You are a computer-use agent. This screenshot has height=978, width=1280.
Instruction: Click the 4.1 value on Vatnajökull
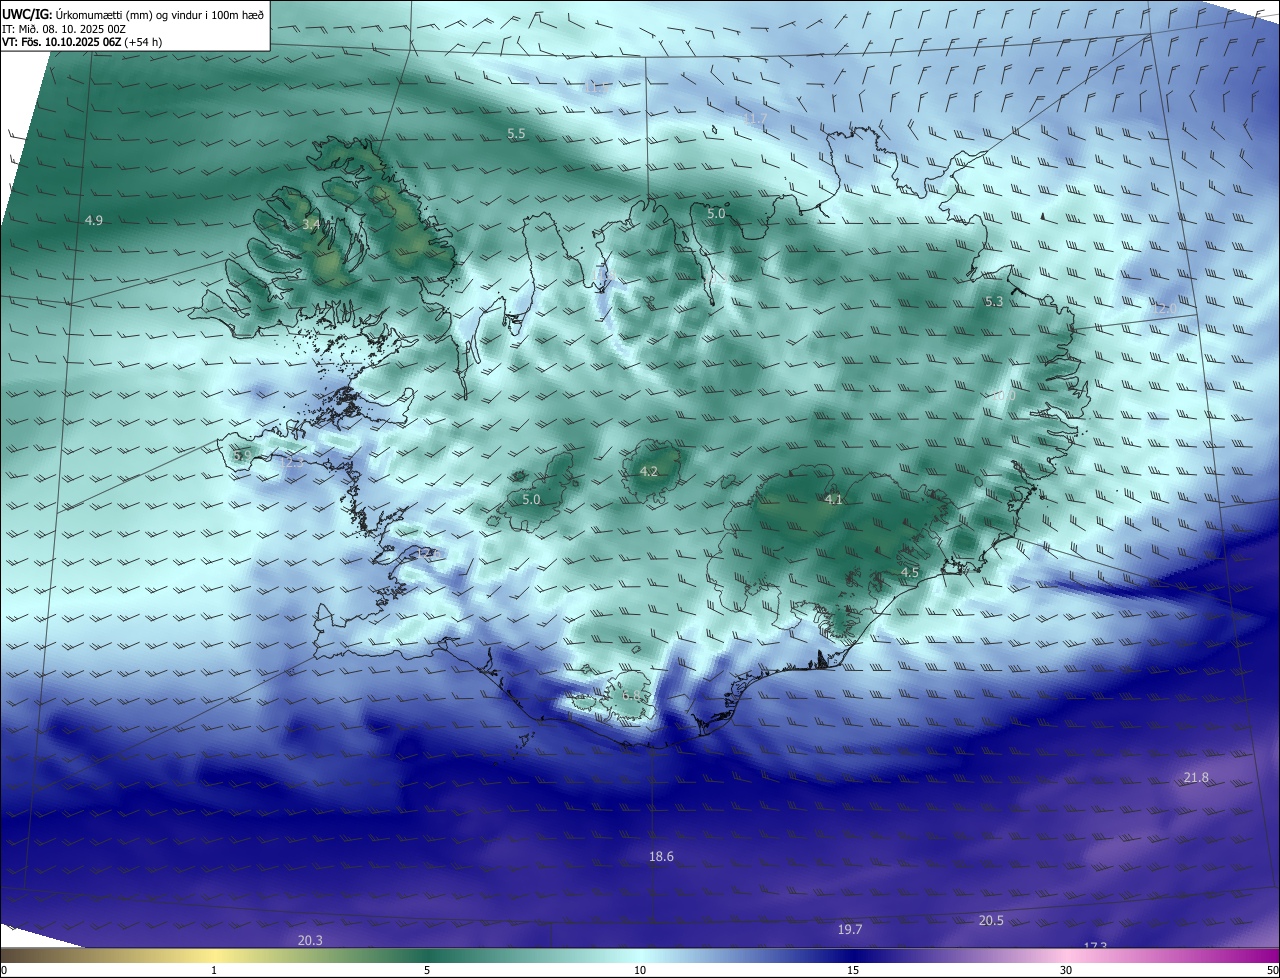tap(834, 499)
